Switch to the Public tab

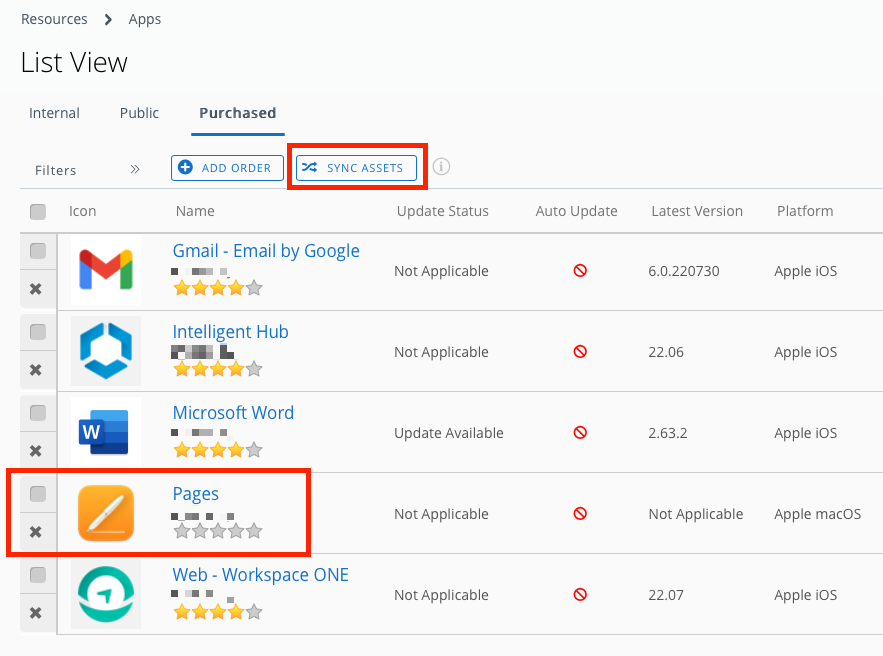click(138, 113)
